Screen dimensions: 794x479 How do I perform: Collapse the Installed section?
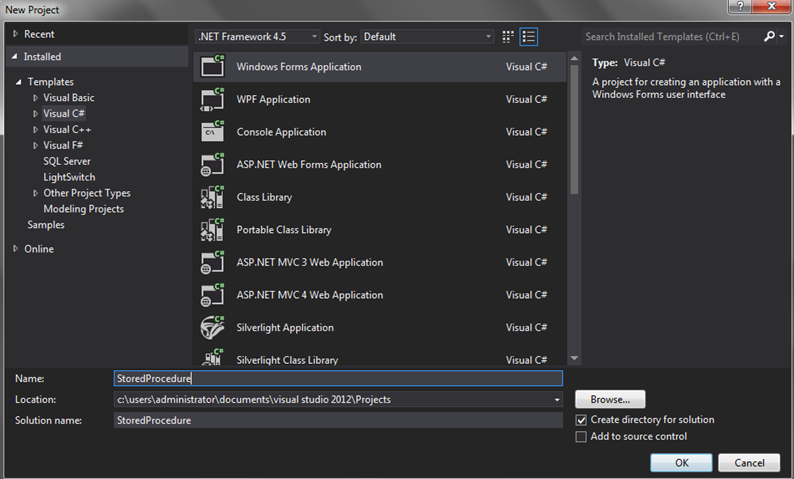(x=15, y=57)
